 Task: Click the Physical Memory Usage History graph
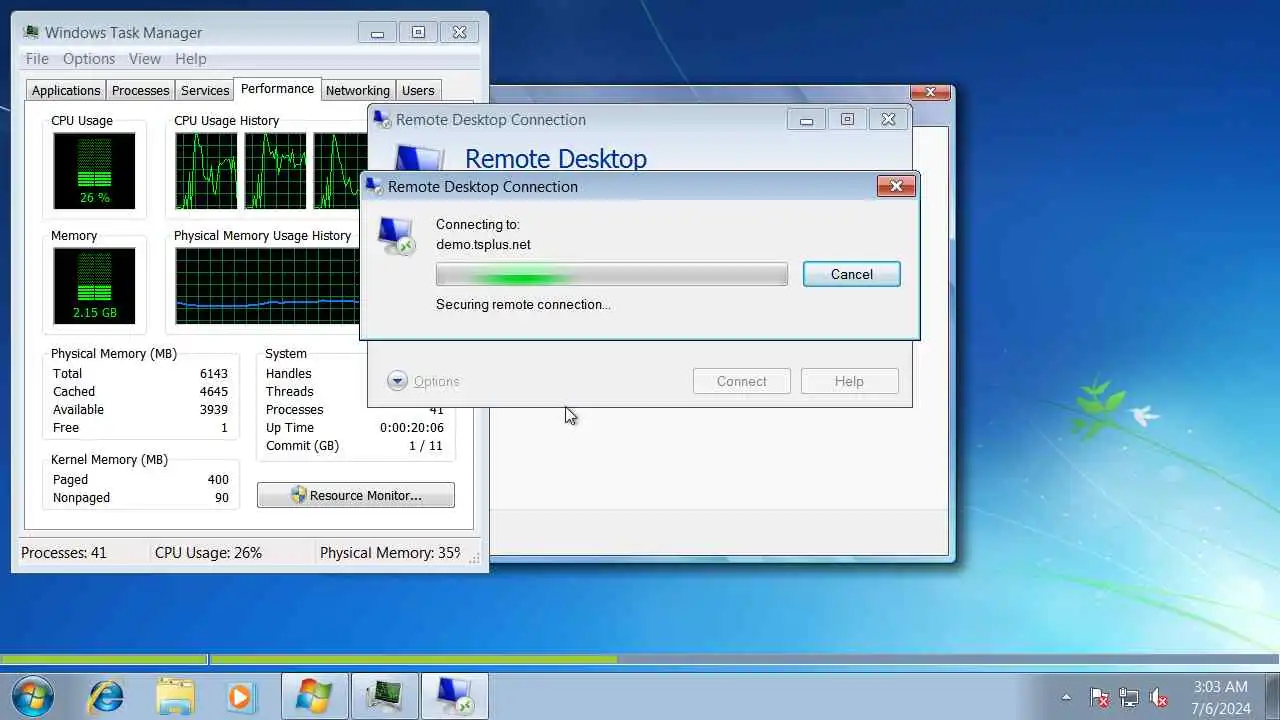pos(268,286)
